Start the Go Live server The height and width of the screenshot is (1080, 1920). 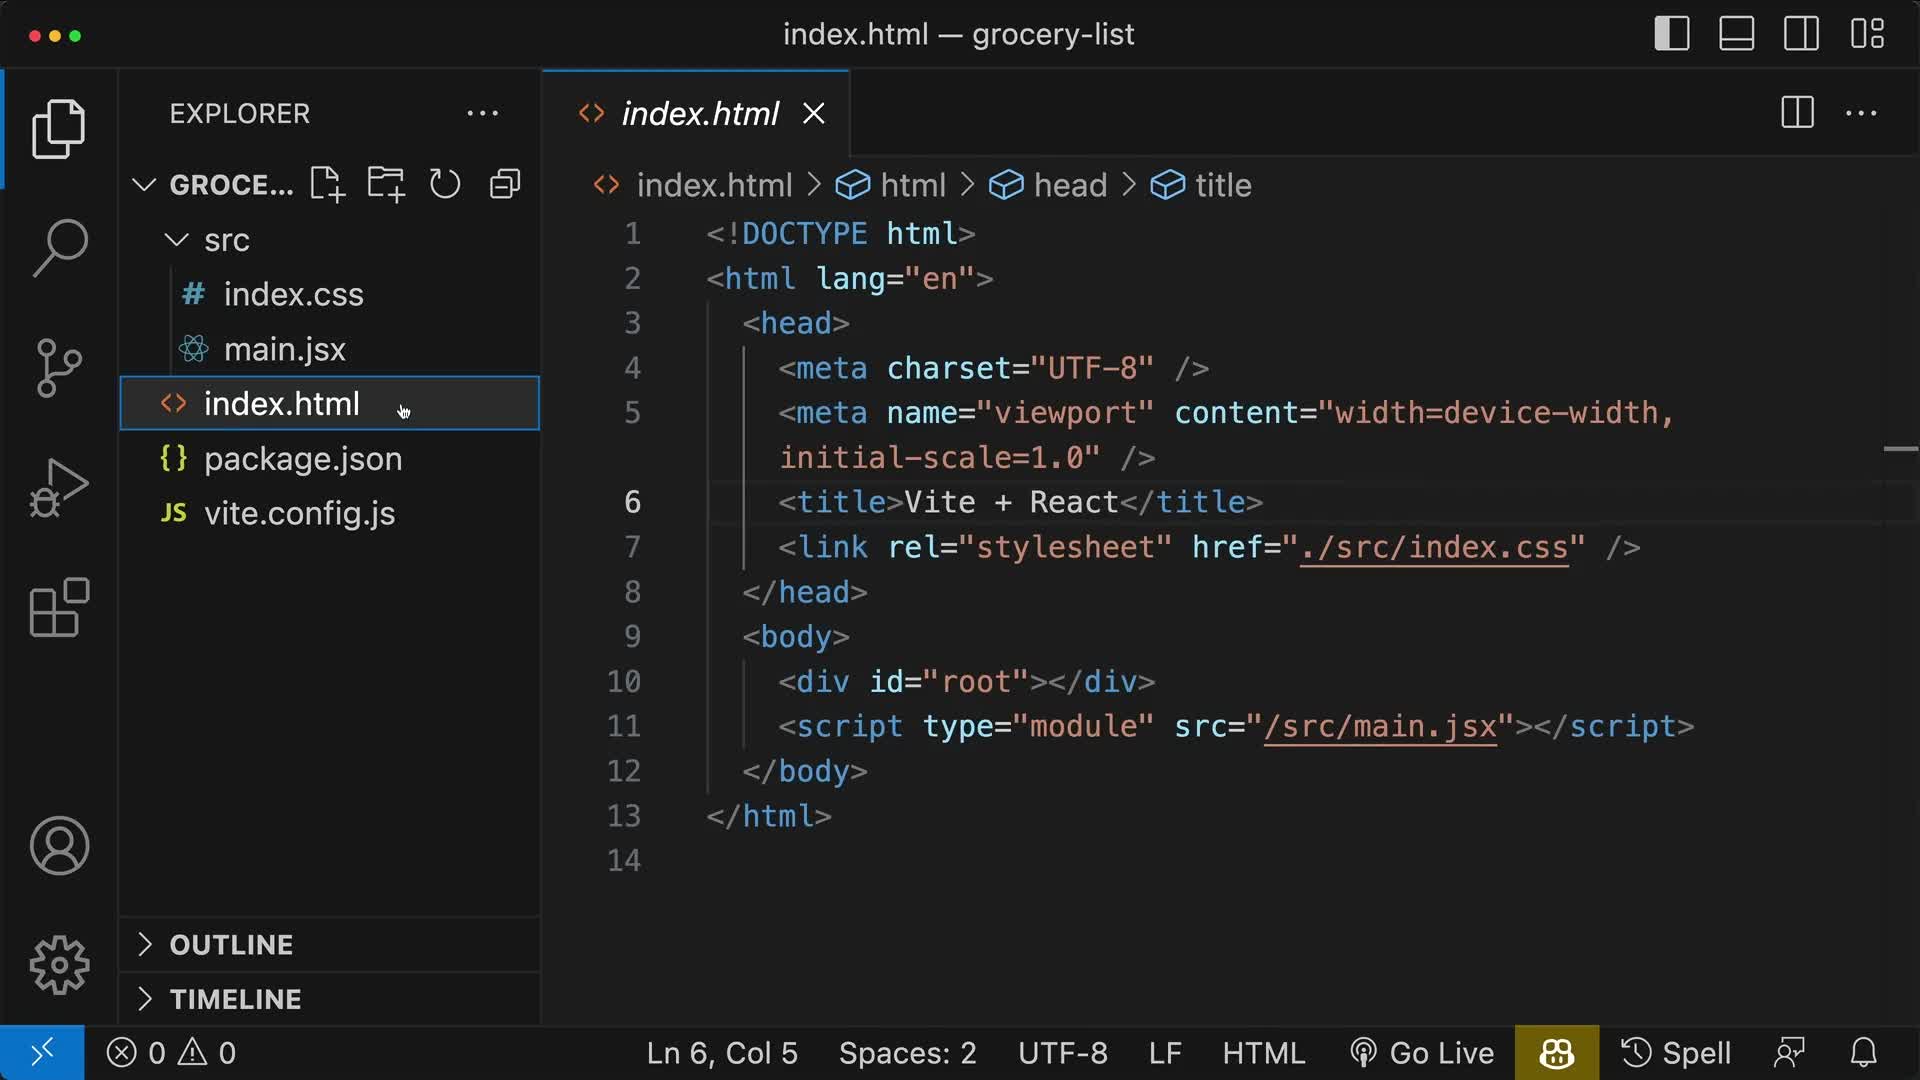click(1422, 1052)
